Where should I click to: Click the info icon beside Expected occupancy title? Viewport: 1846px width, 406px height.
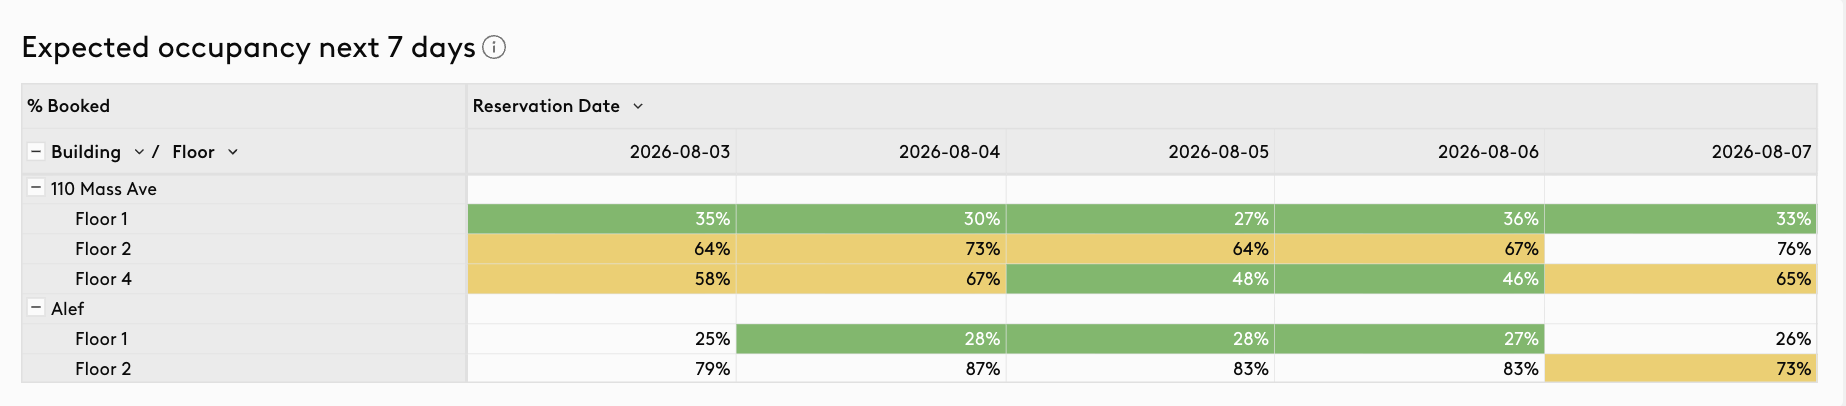(494, 47)
